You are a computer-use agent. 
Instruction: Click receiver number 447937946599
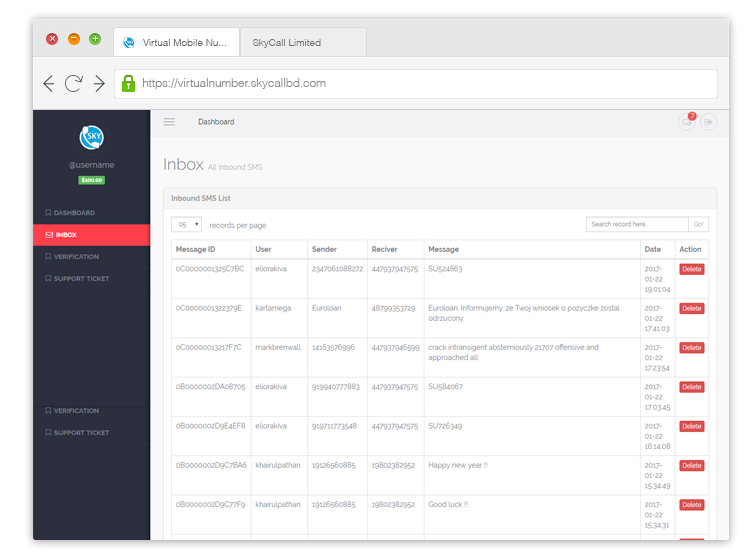(x=396, y=348)
